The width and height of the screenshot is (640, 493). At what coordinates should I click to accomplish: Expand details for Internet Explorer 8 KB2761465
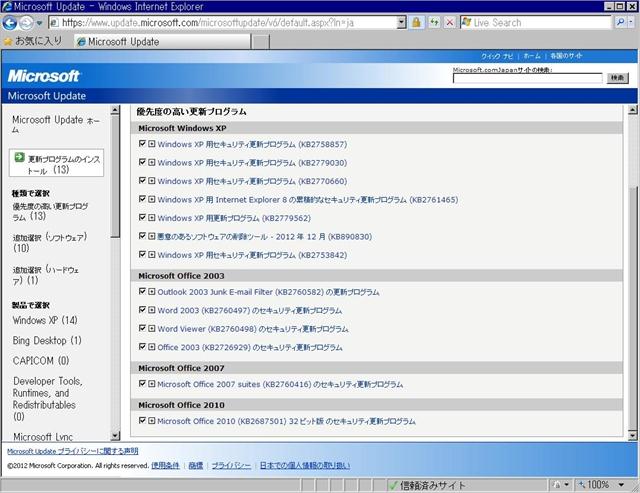click(151, 199)
